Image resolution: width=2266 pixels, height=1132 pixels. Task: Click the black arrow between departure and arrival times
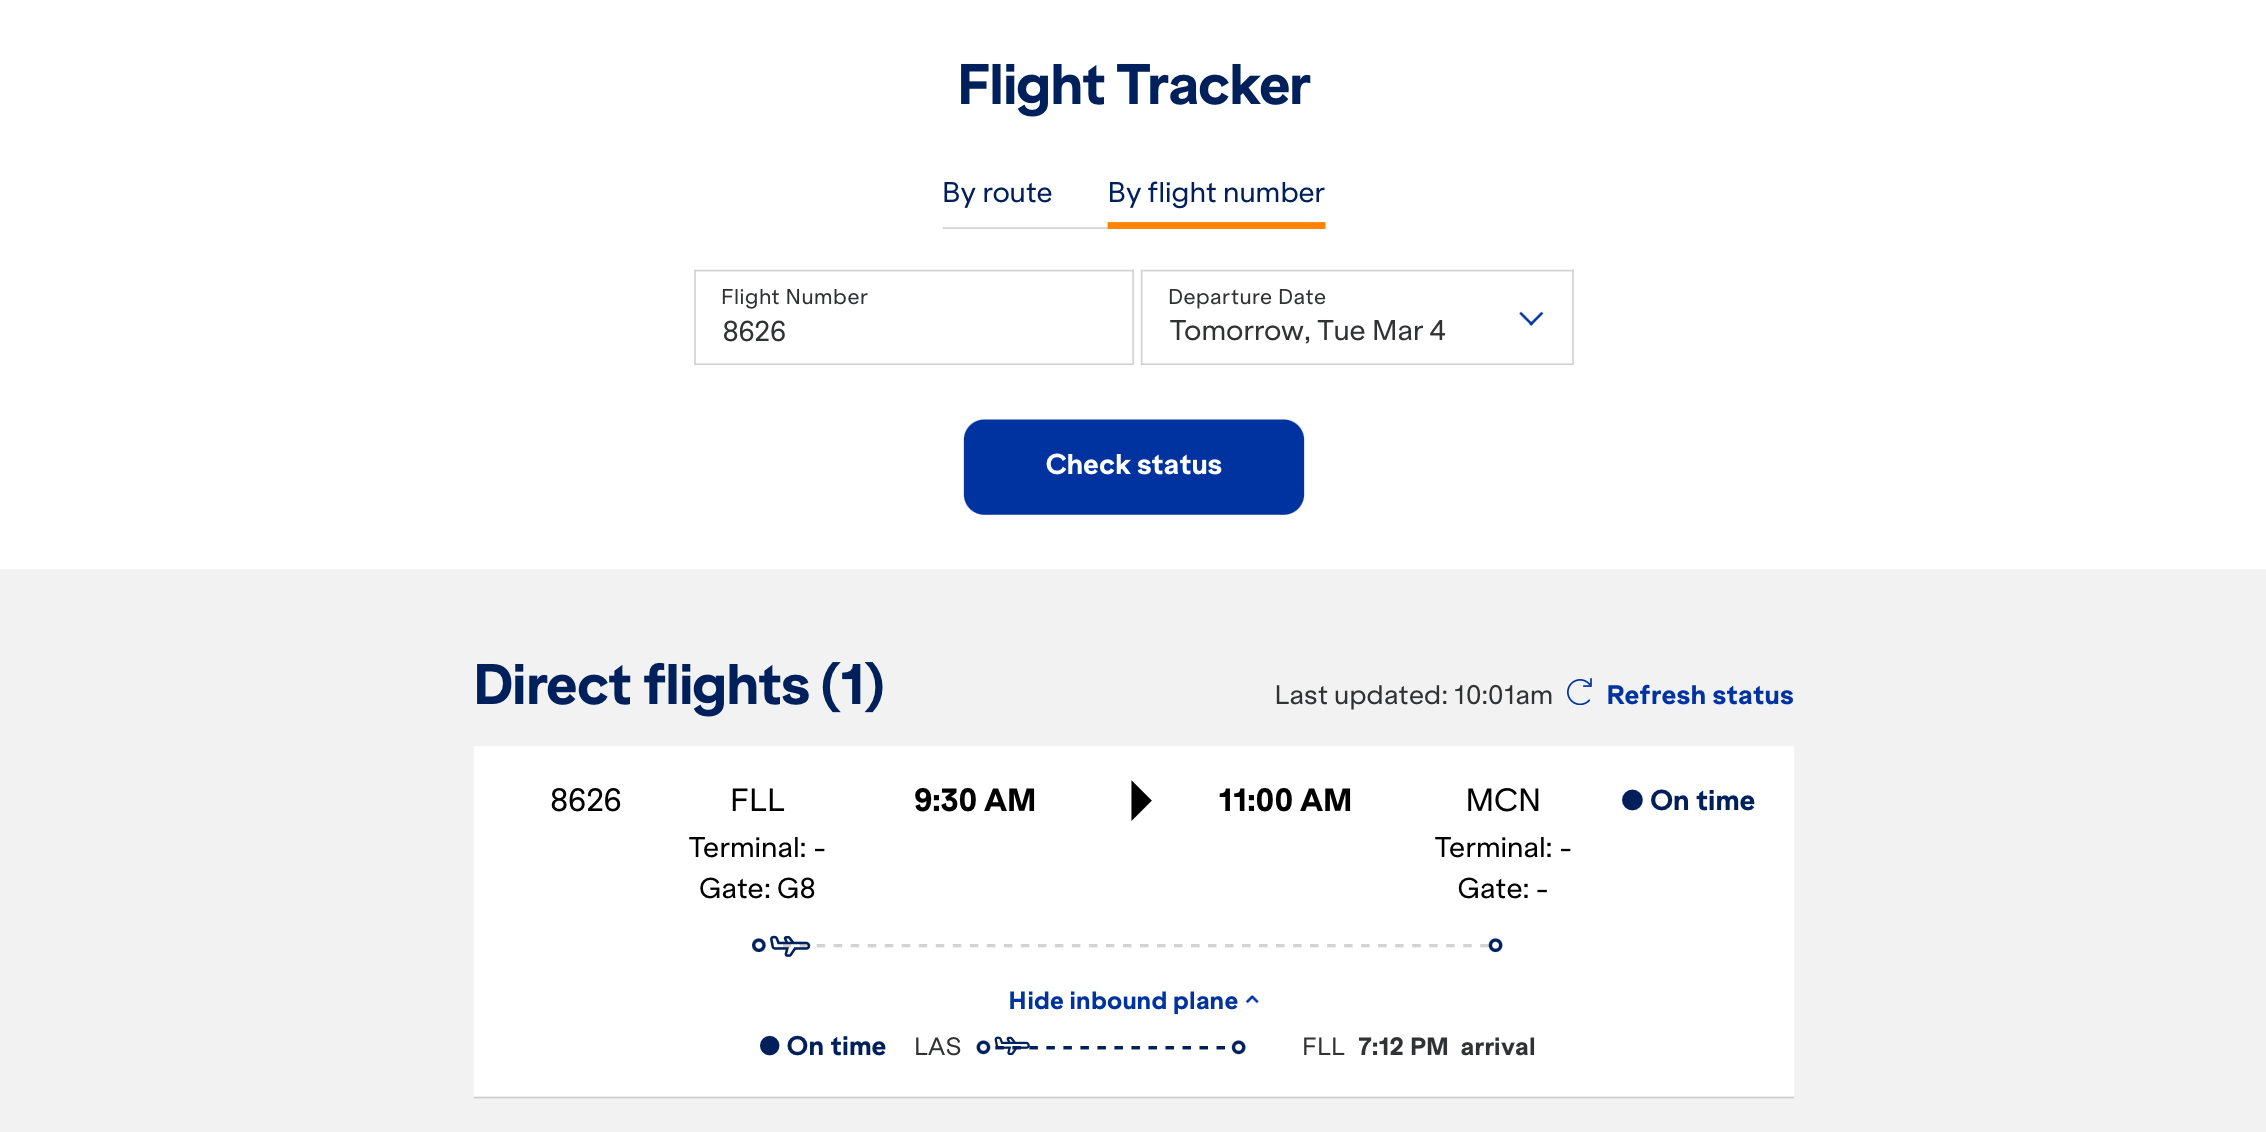[x=1140, y=800]
